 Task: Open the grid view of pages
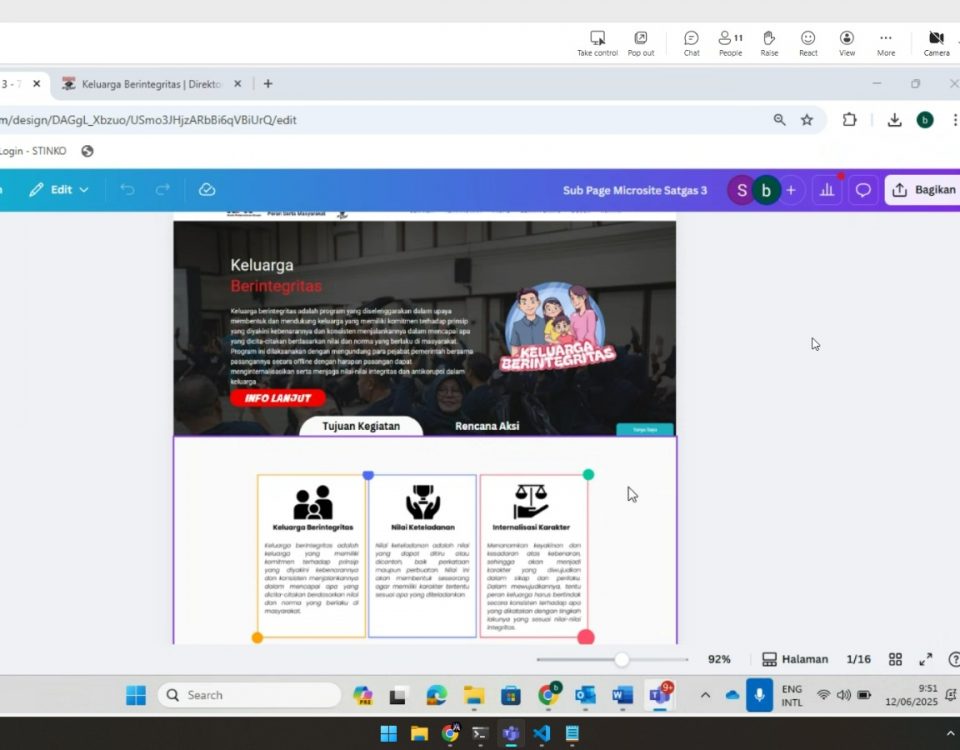pyautogui.click(x=896, y=659)
